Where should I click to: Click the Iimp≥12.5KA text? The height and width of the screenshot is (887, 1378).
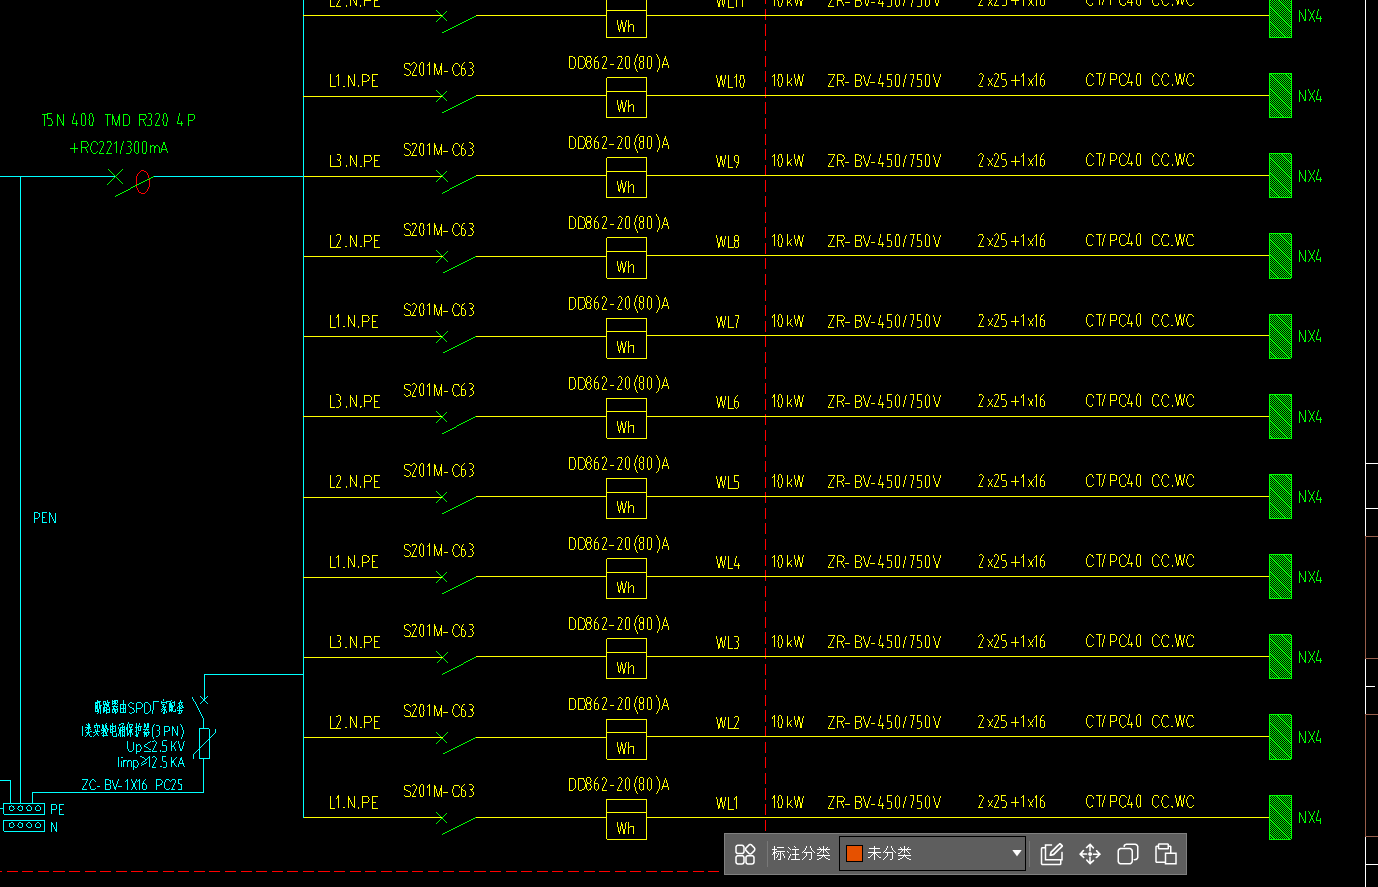click(x=151, y=762)
